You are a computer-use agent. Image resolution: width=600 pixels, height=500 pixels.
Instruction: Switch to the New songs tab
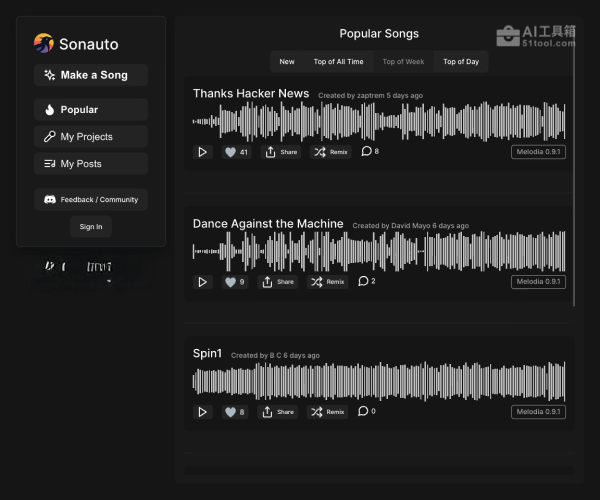(x=287, y=62)
